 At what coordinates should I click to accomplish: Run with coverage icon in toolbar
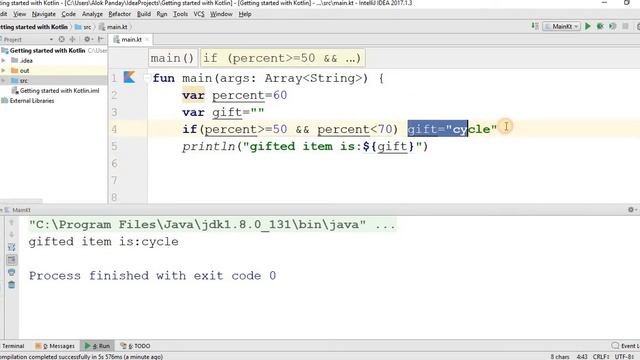(612, 27)
